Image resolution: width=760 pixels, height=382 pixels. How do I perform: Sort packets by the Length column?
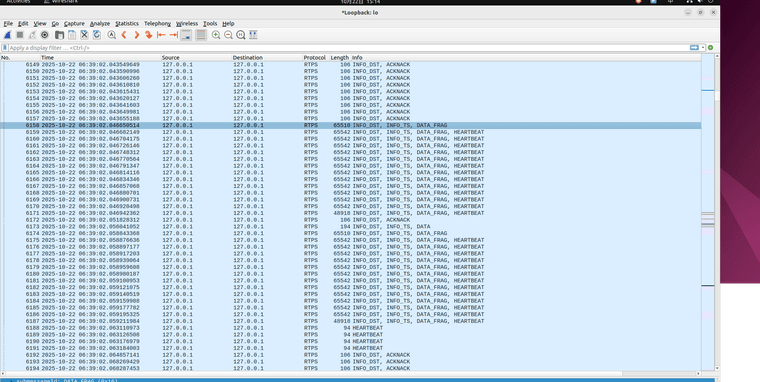[x=340, y=57]
